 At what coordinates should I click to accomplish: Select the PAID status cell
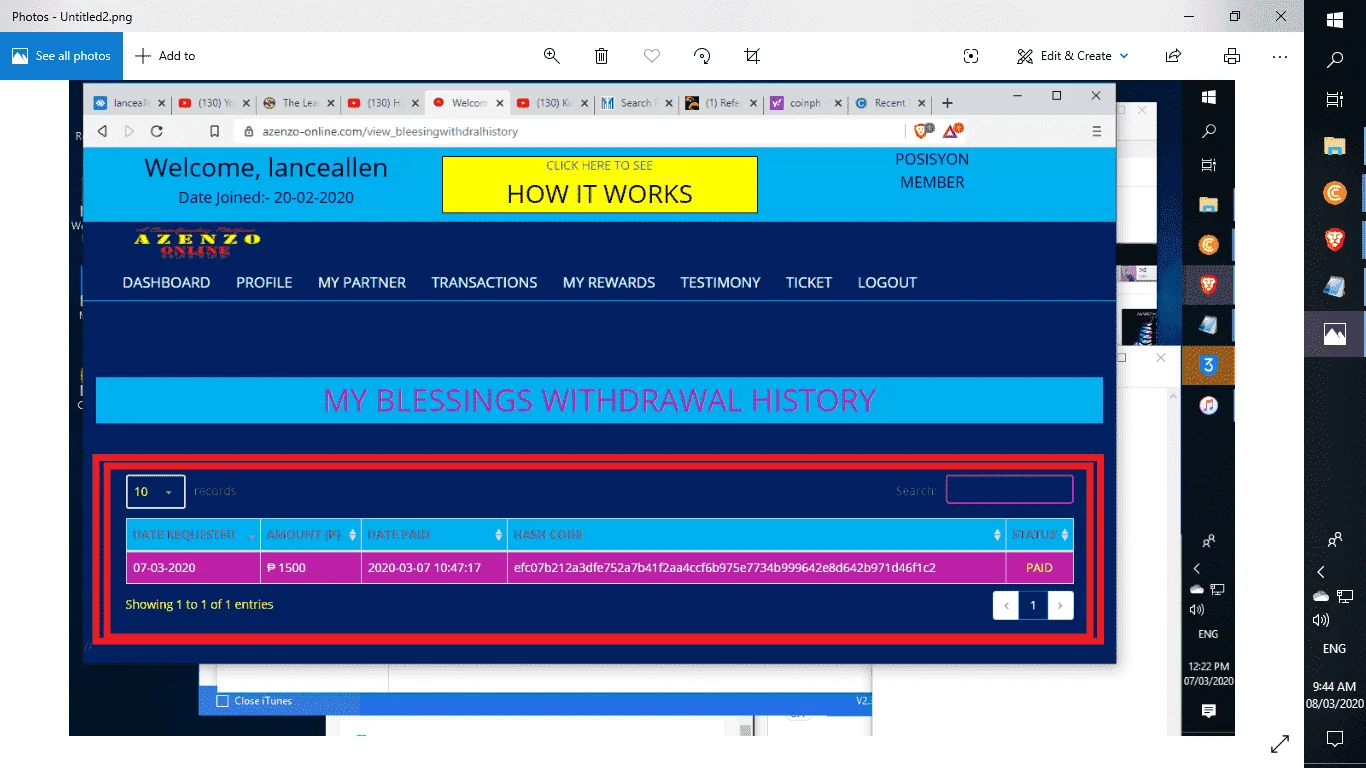point(1040,568)
